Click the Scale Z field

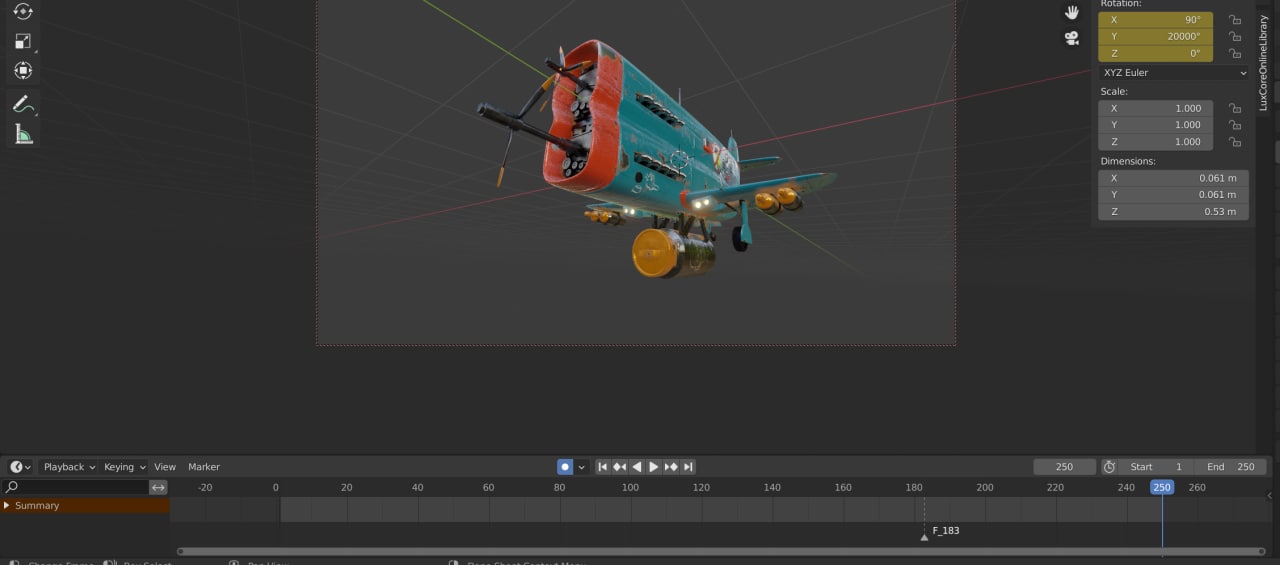[1155, 142]
